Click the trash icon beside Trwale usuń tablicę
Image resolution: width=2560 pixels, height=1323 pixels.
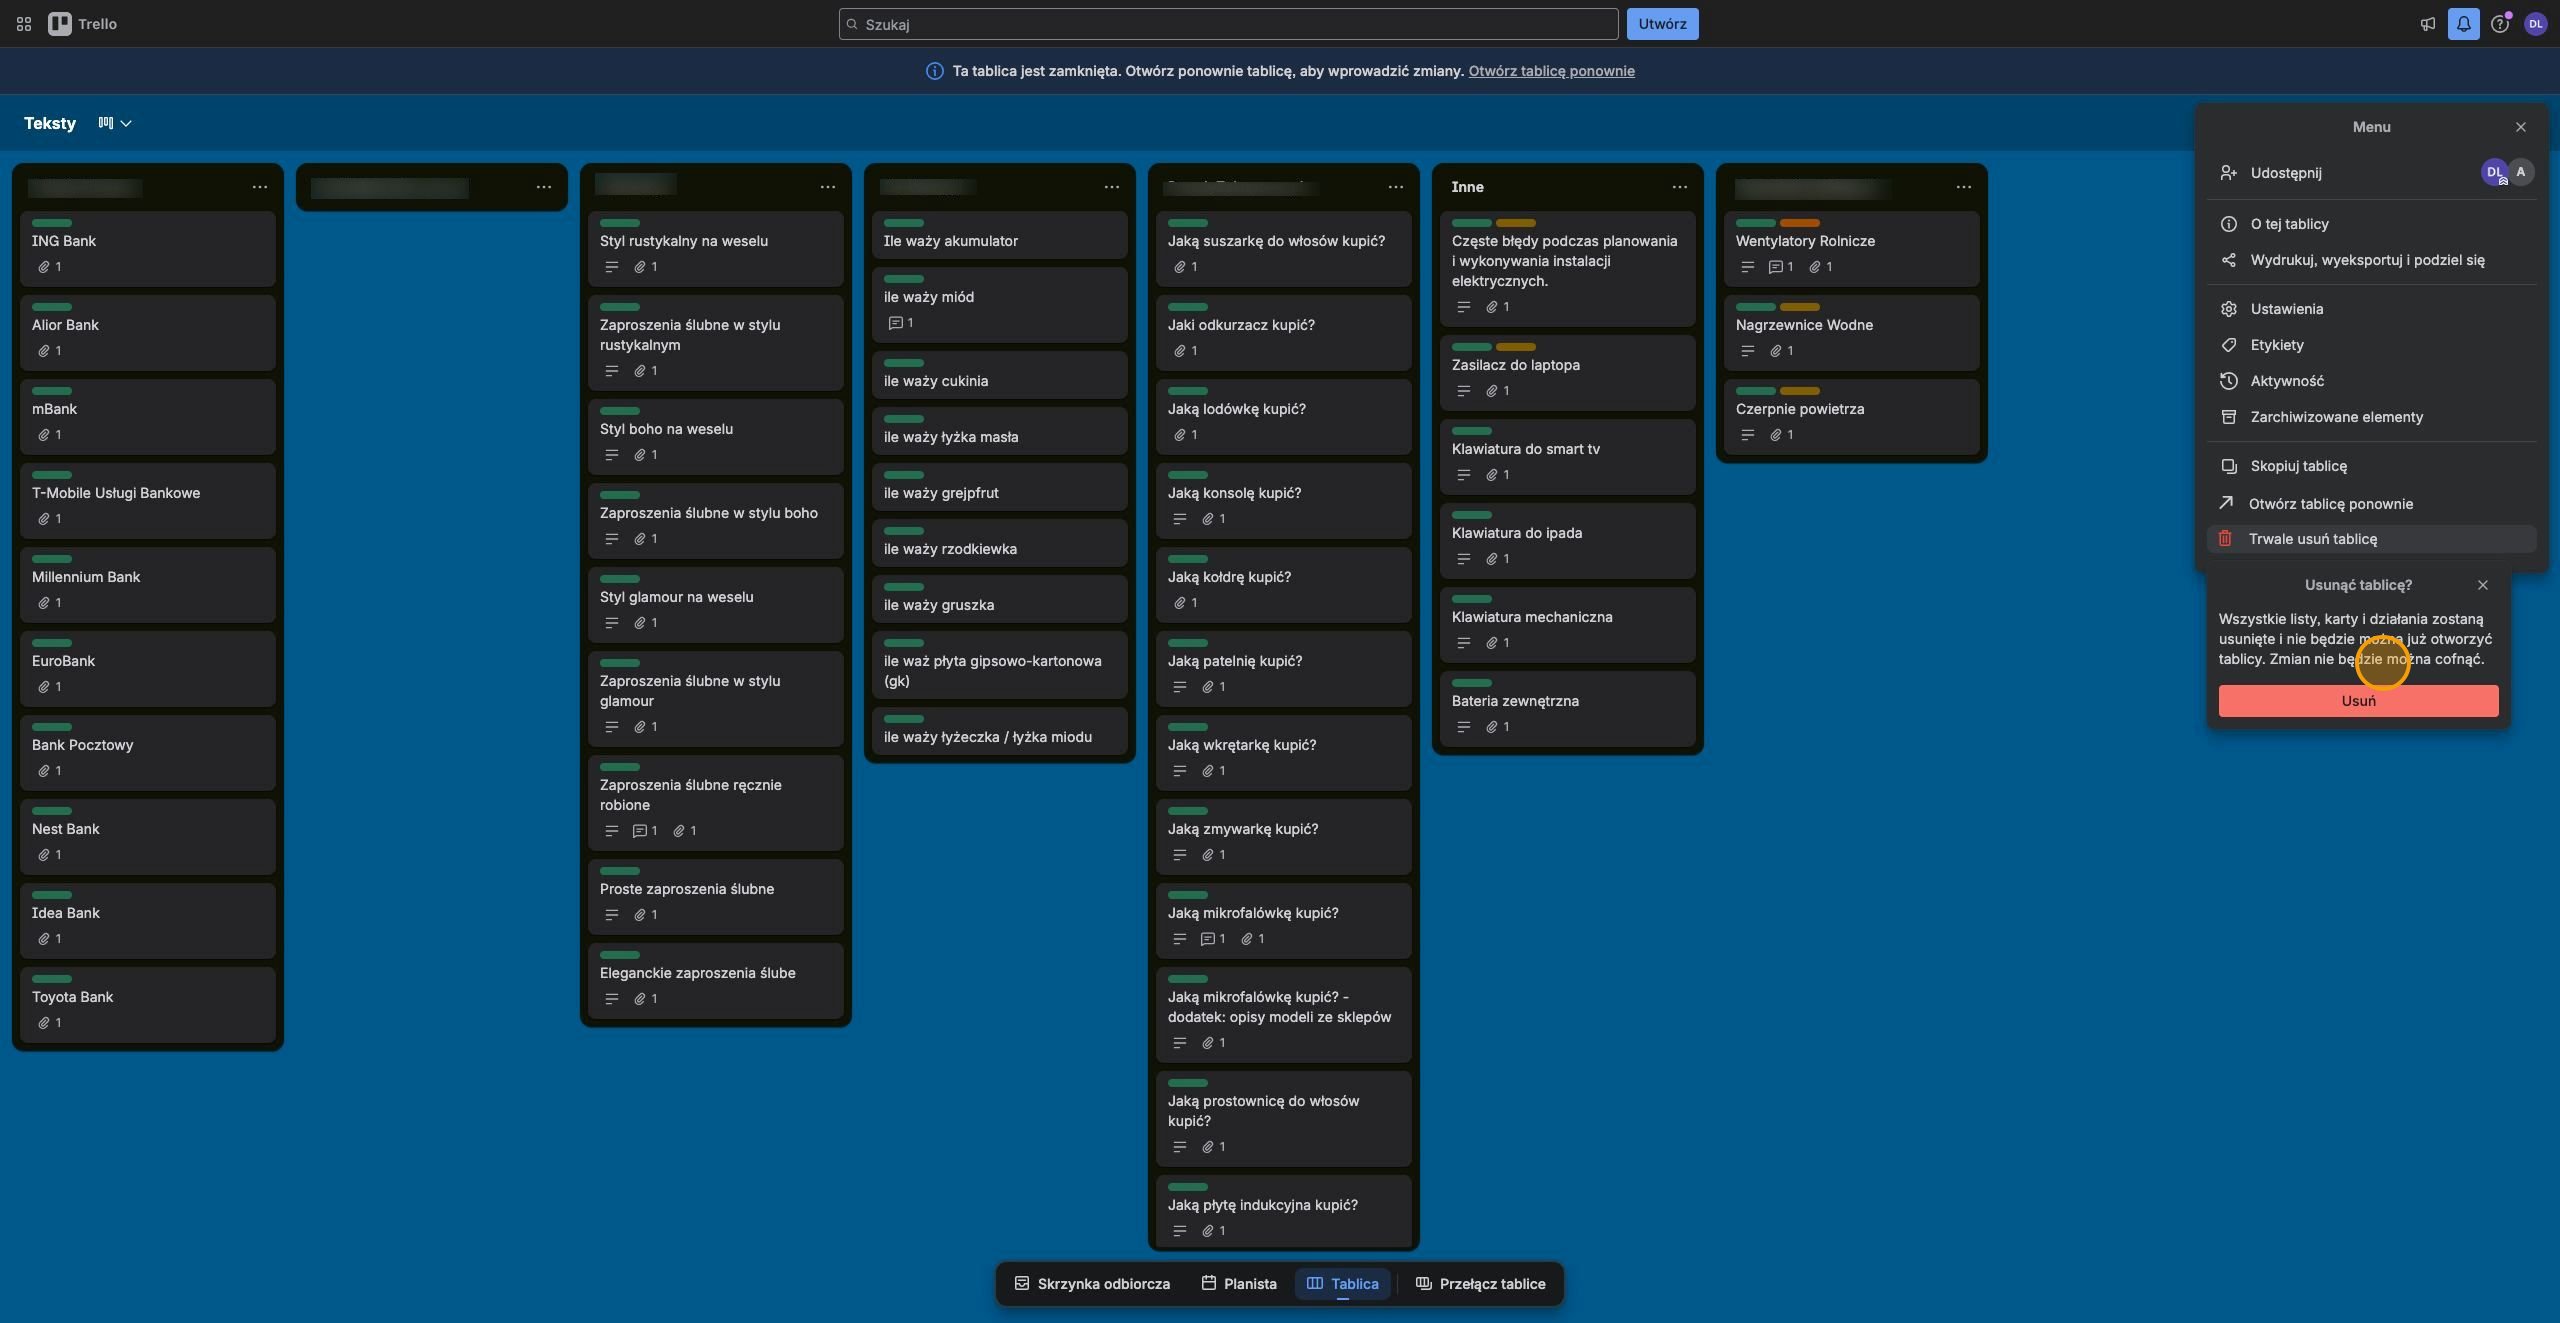[2225, 539]
